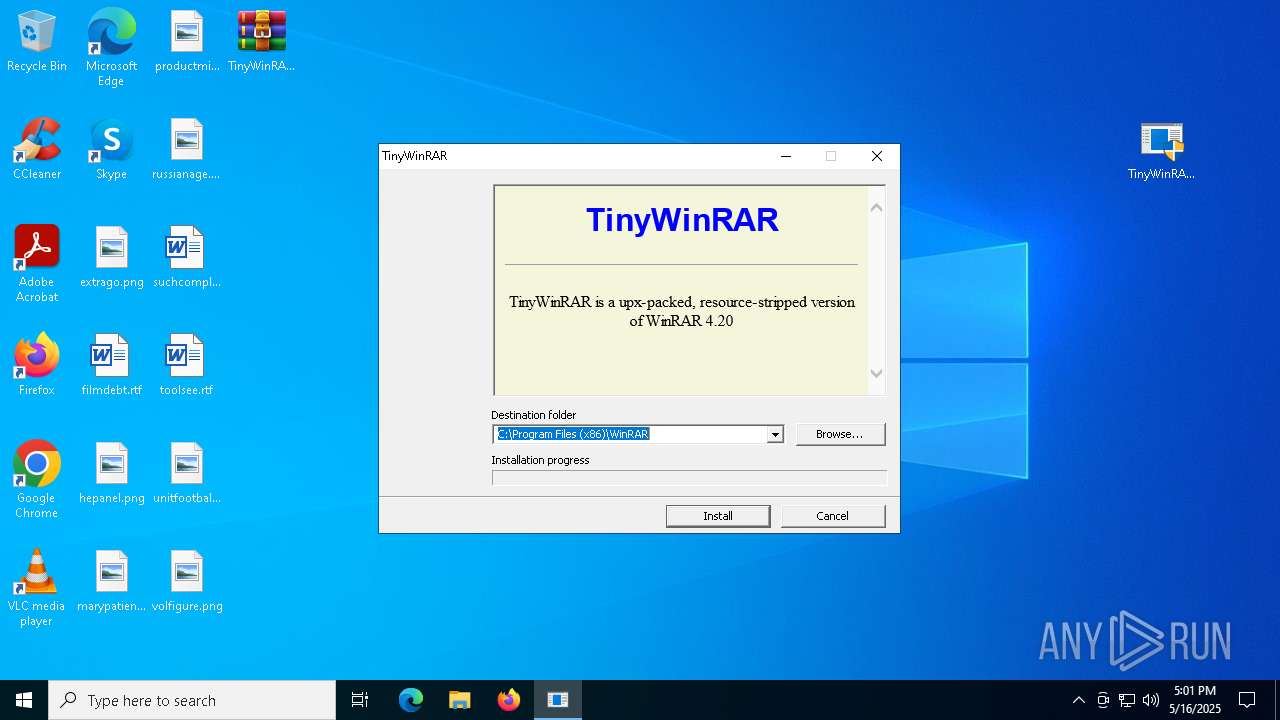
Task: Click the 'Installation progress' label
Action: 540,460
